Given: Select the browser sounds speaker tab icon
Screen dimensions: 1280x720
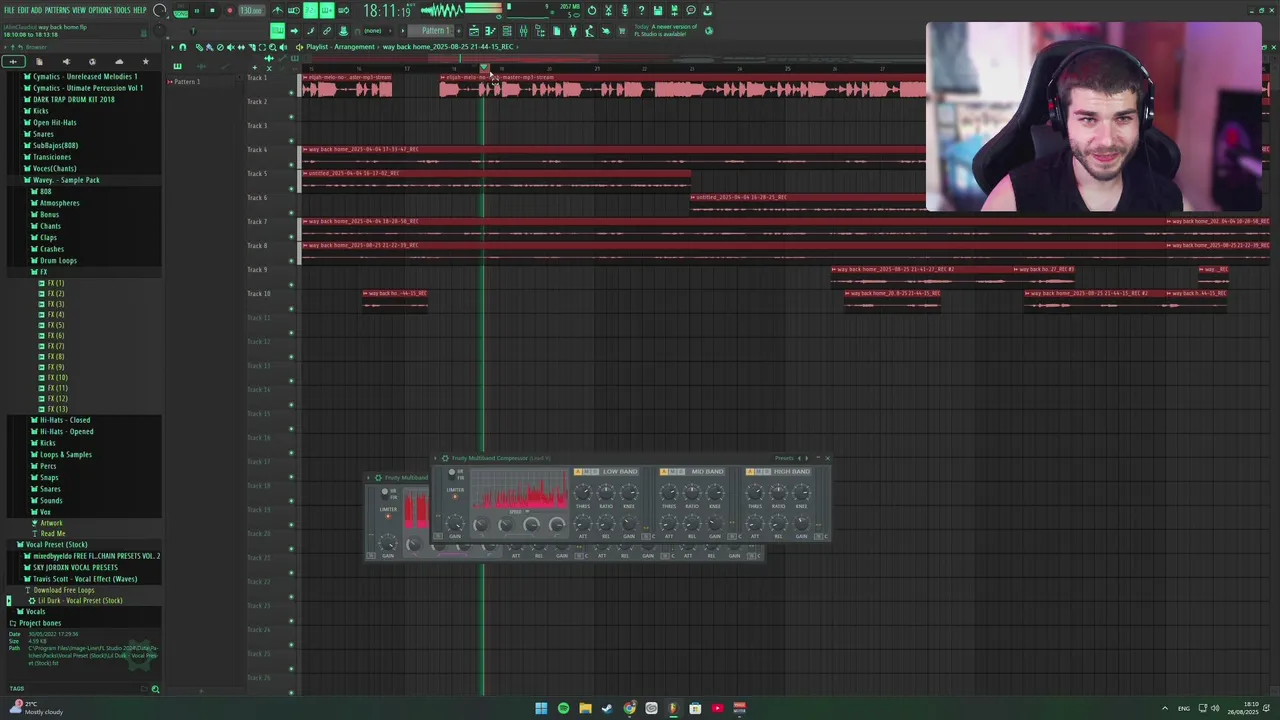Looking at the screenshot, I should (x=66, y=61).
